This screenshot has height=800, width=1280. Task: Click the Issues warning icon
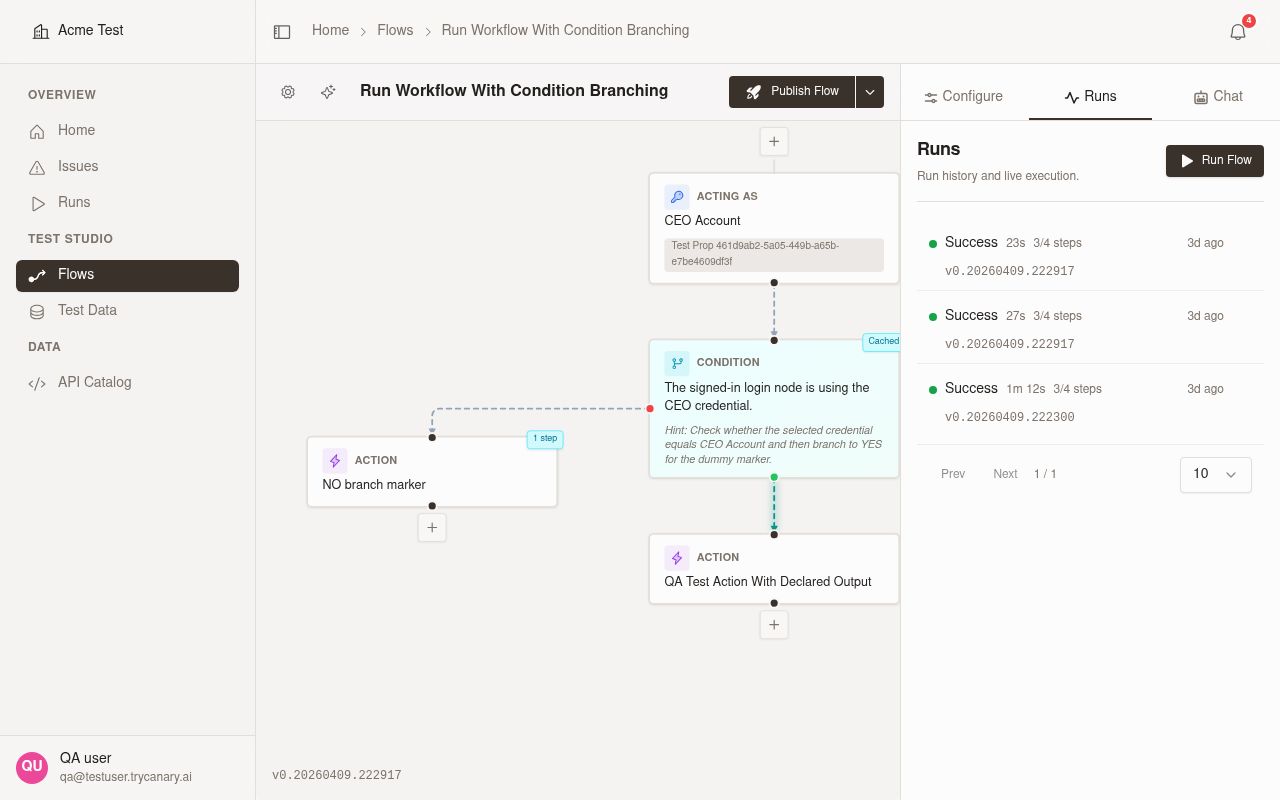tap(37, 167)
